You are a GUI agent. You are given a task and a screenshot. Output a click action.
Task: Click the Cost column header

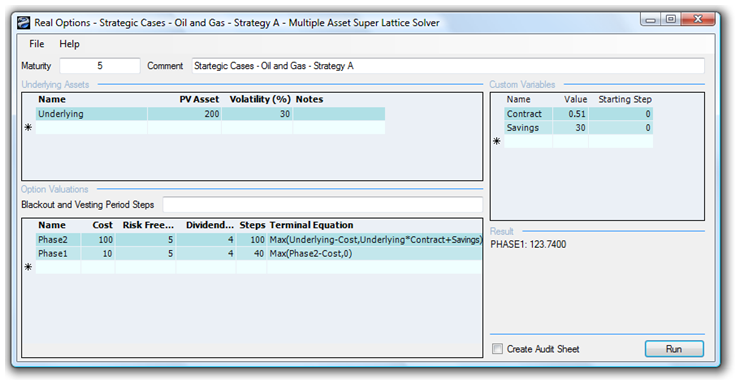pos(102,225)
